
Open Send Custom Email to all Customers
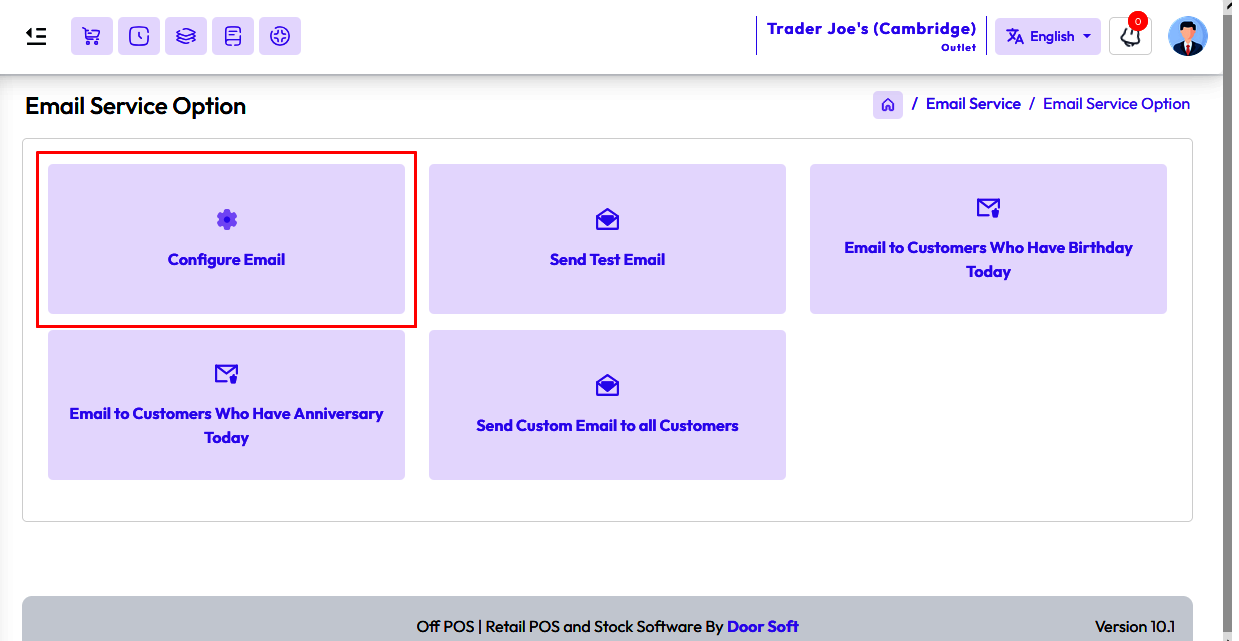coord(607,405)
